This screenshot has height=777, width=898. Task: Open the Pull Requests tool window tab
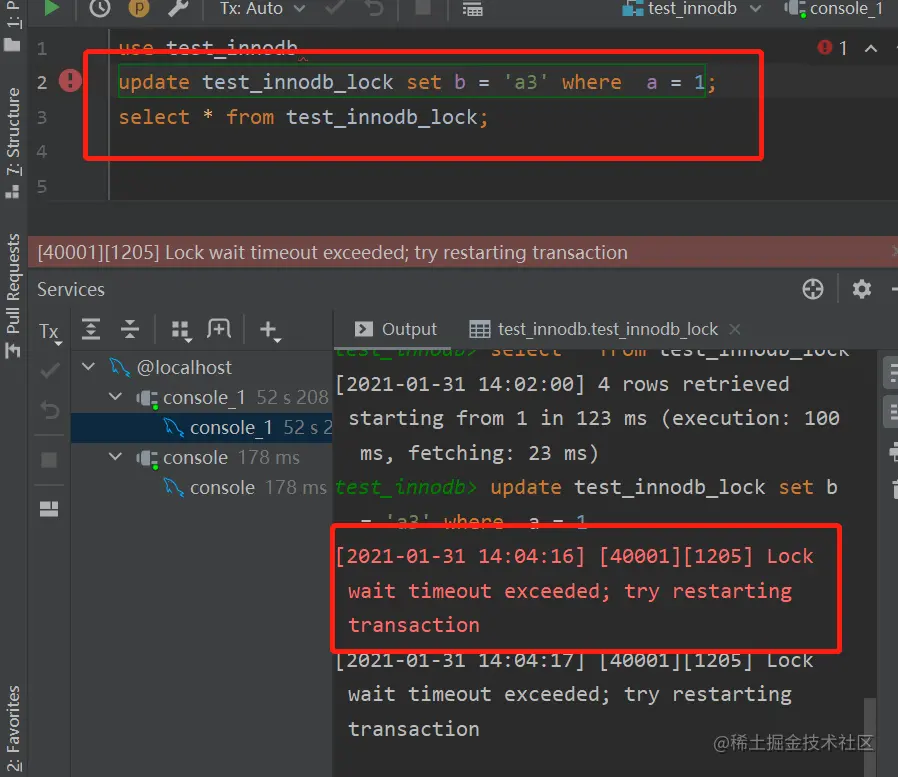click(x=13, y=295)
